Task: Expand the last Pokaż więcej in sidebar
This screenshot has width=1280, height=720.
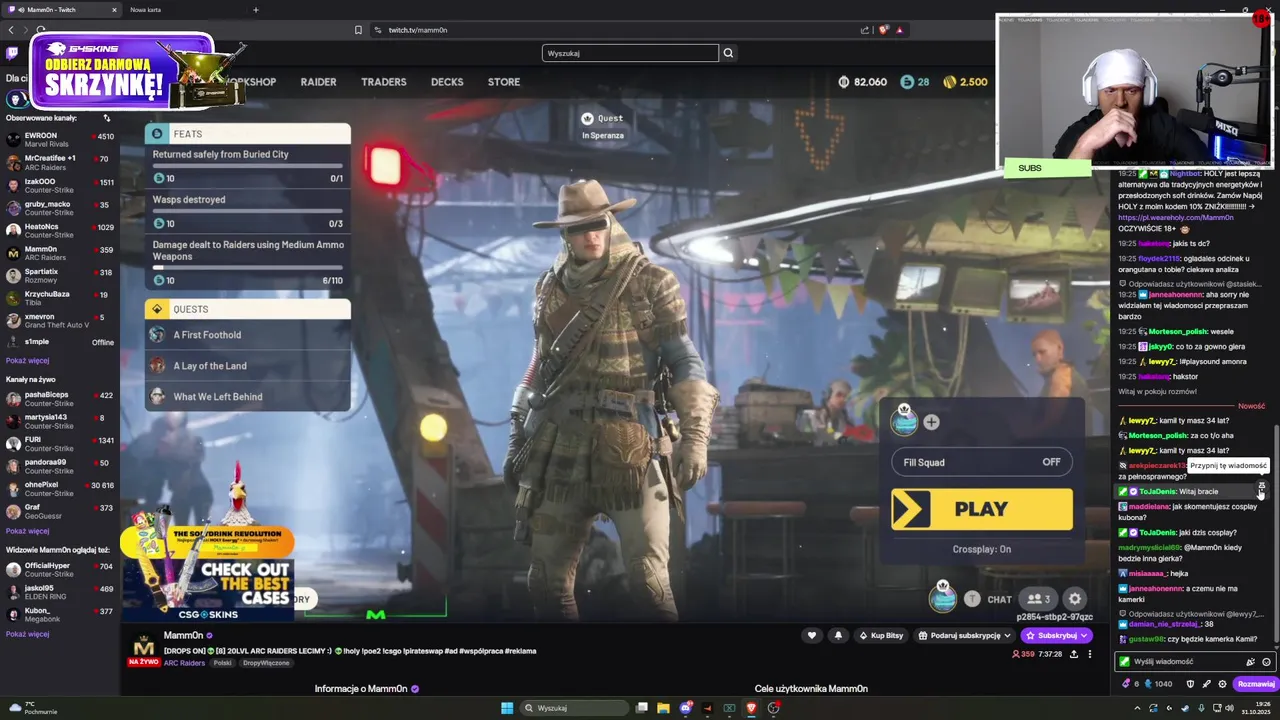Action: [x=27, y=634]
